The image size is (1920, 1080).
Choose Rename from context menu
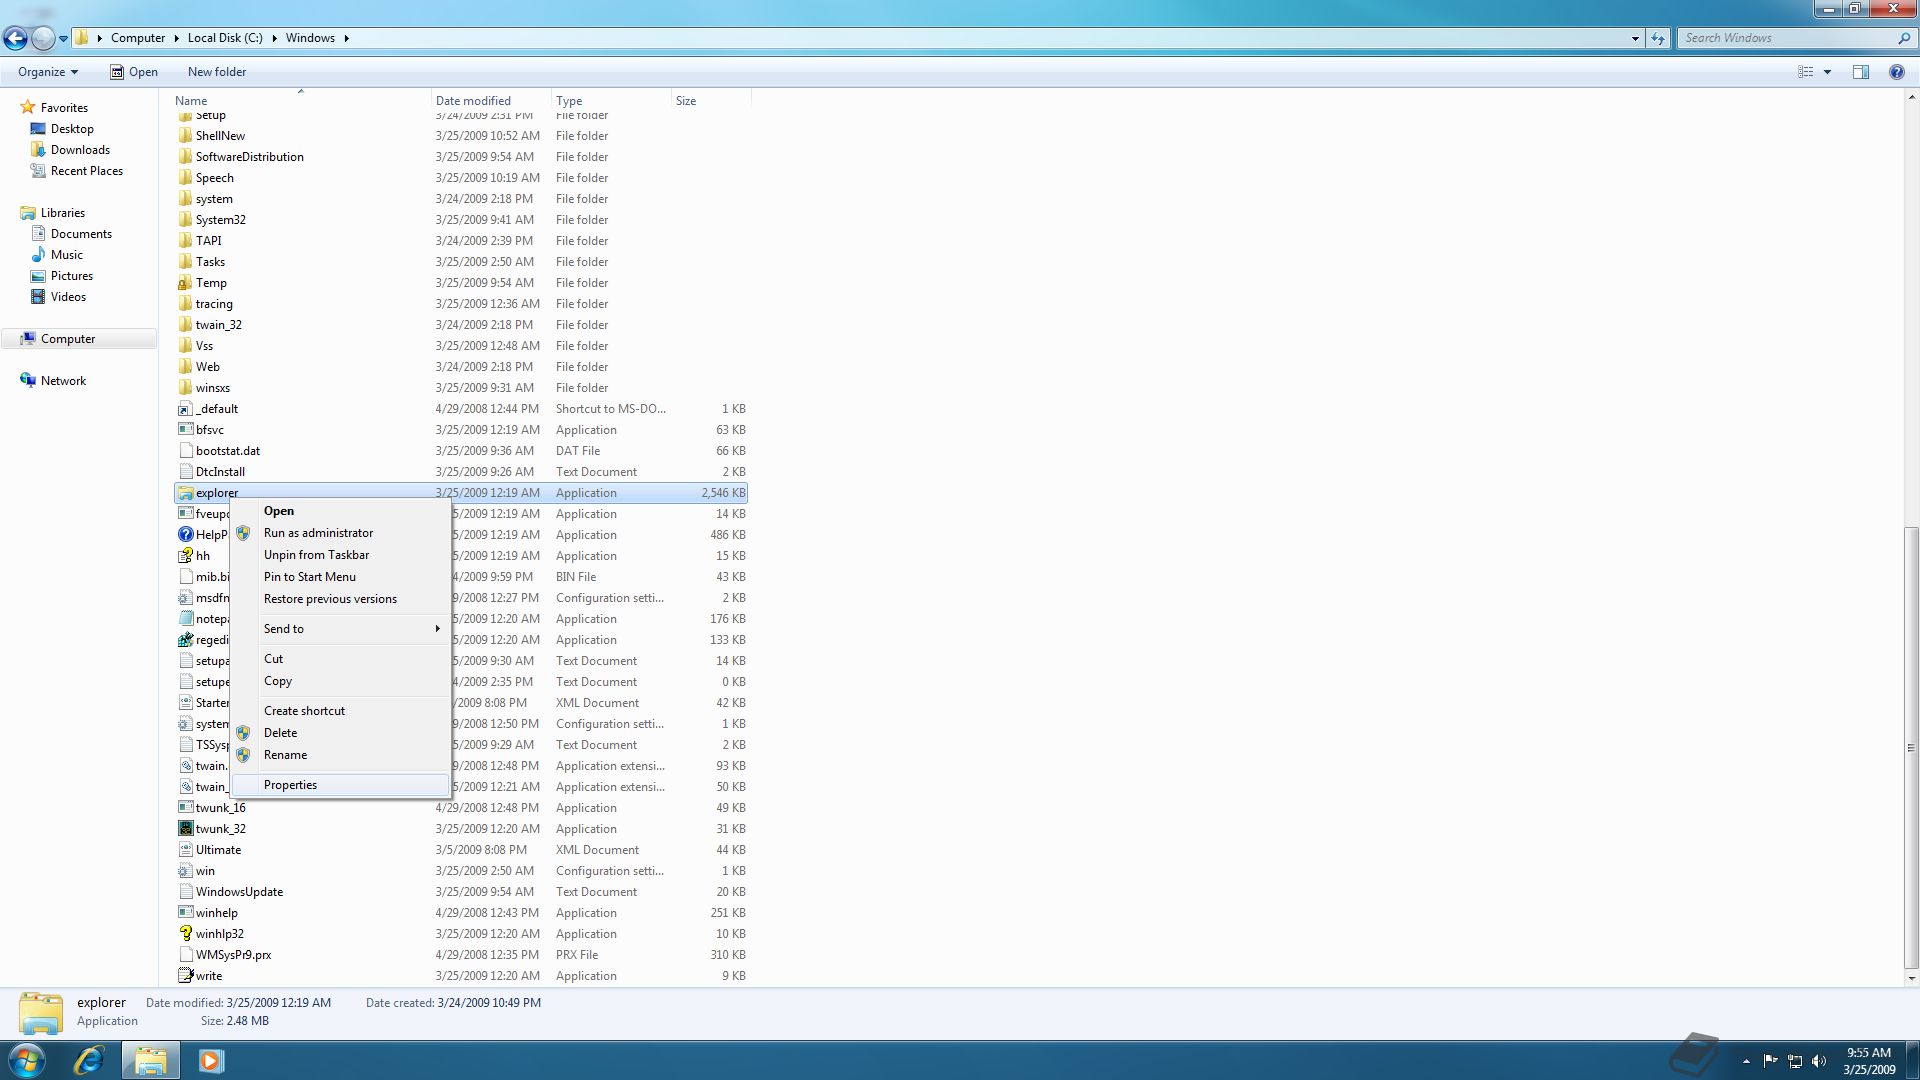[340, 755]
